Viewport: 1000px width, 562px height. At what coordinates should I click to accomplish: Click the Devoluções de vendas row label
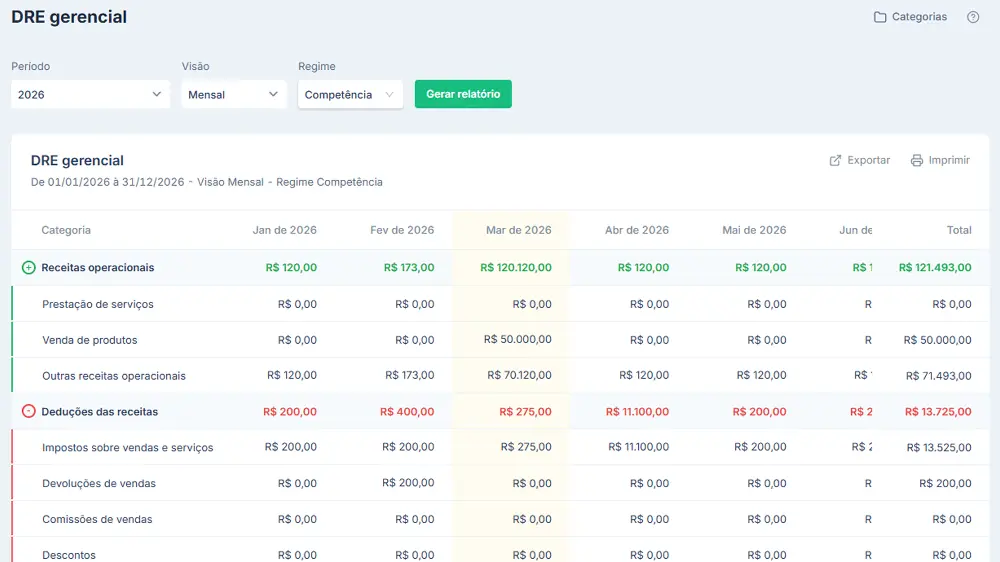pos(99,484)
